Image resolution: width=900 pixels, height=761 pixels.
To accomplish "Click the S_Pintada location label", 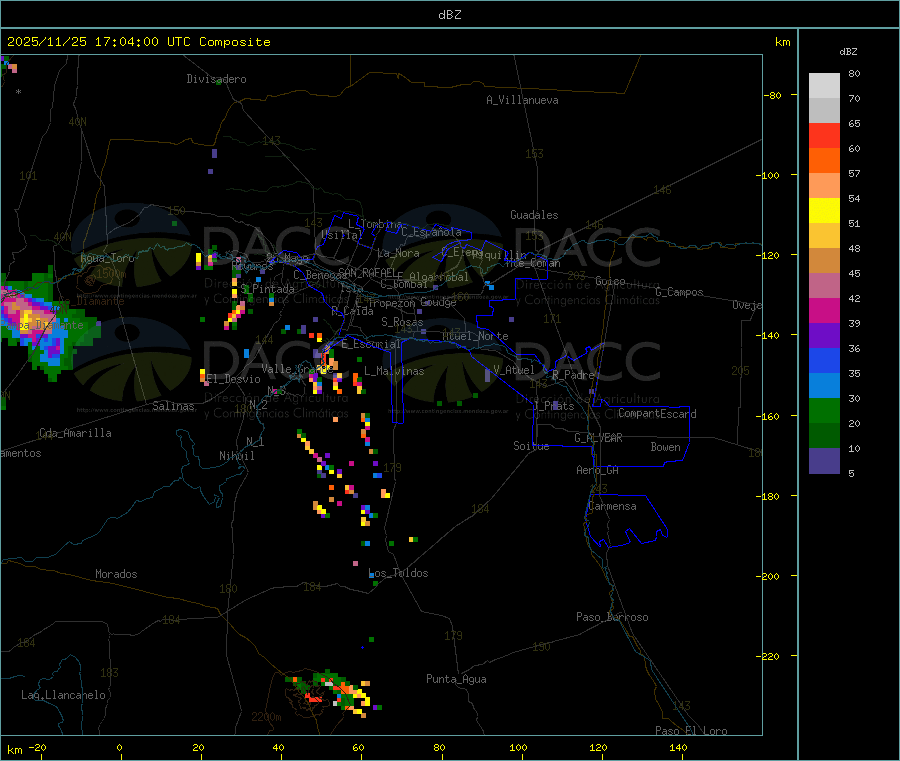I will pyautogui.click(x=267, y=289).
